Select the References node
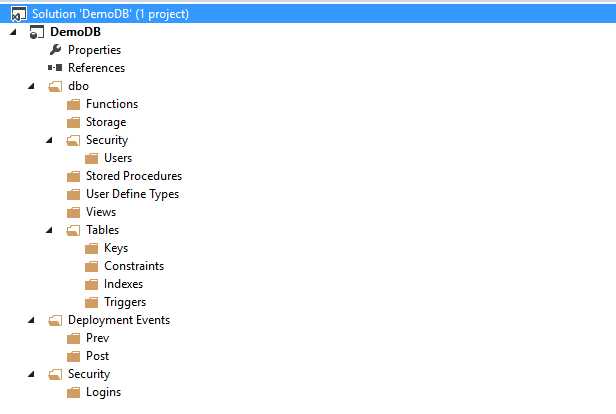This screenshot has width=616, height=414. [96, 68]
